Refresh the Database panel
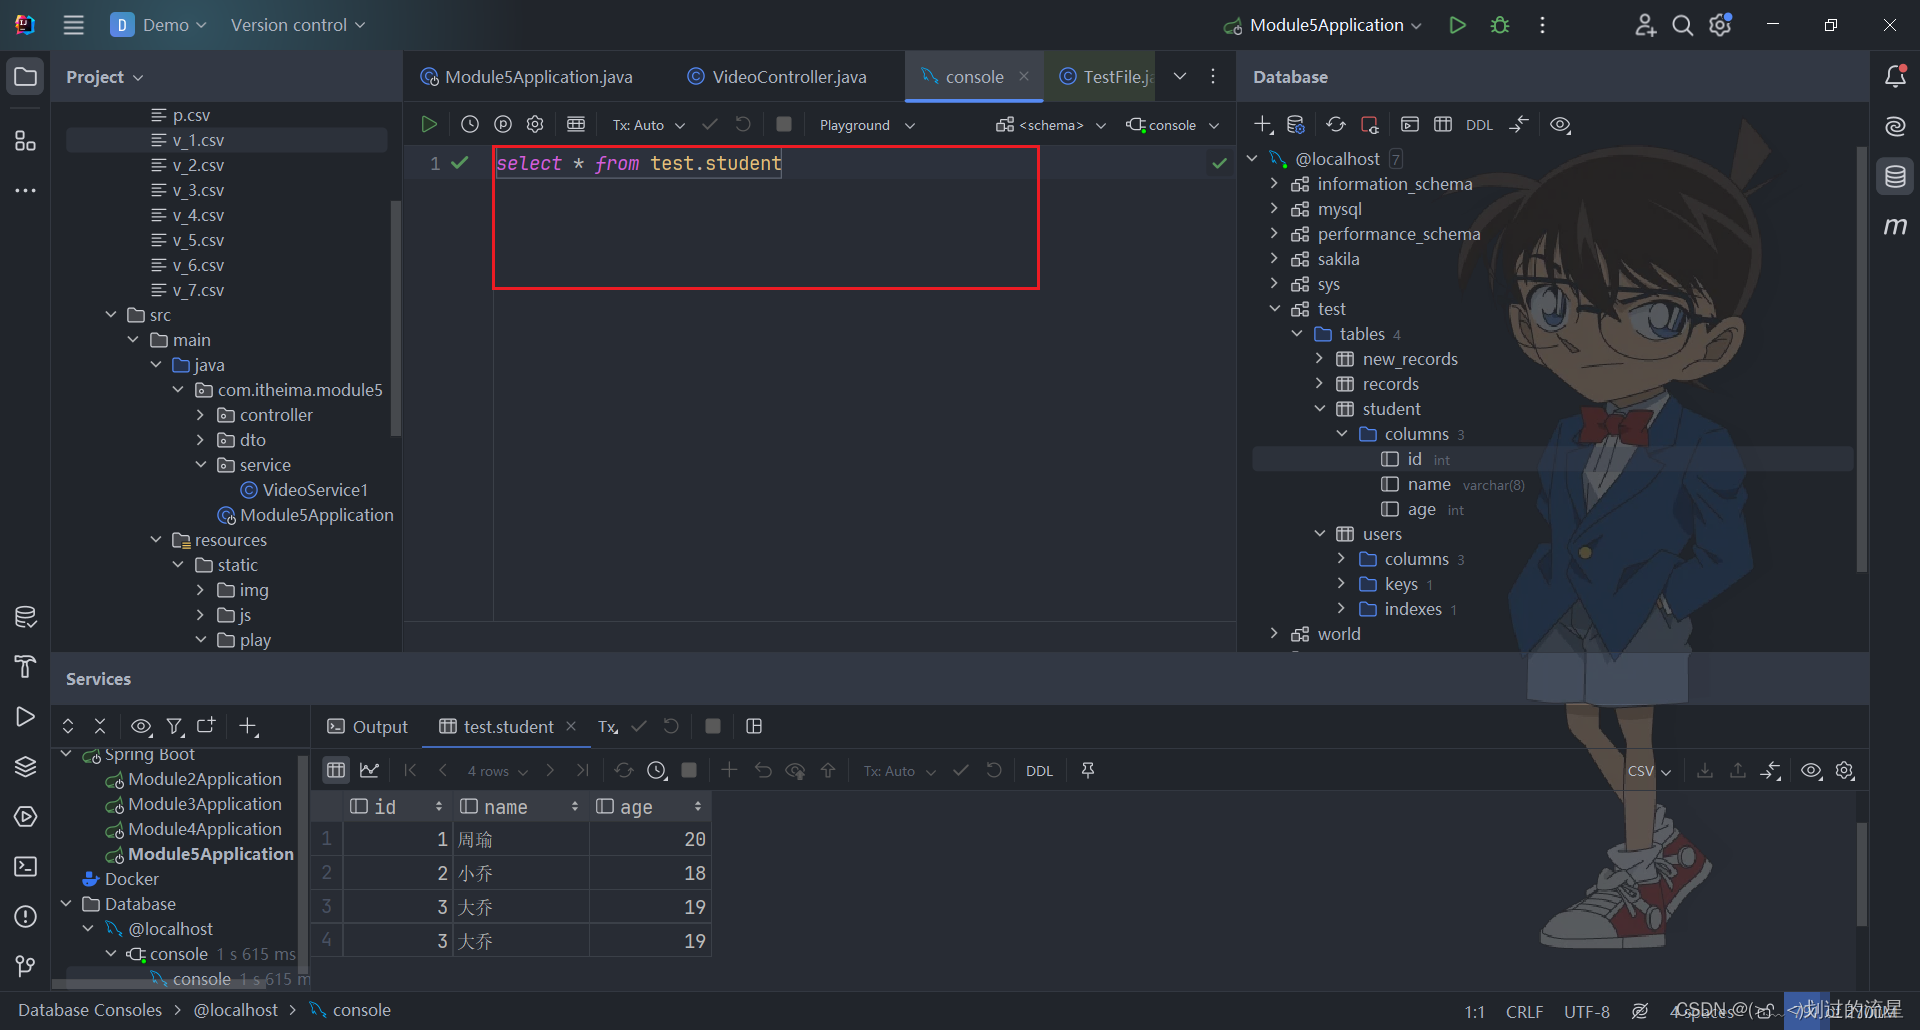This screenshot has height=1030, width=1920. click(1336, 124)
